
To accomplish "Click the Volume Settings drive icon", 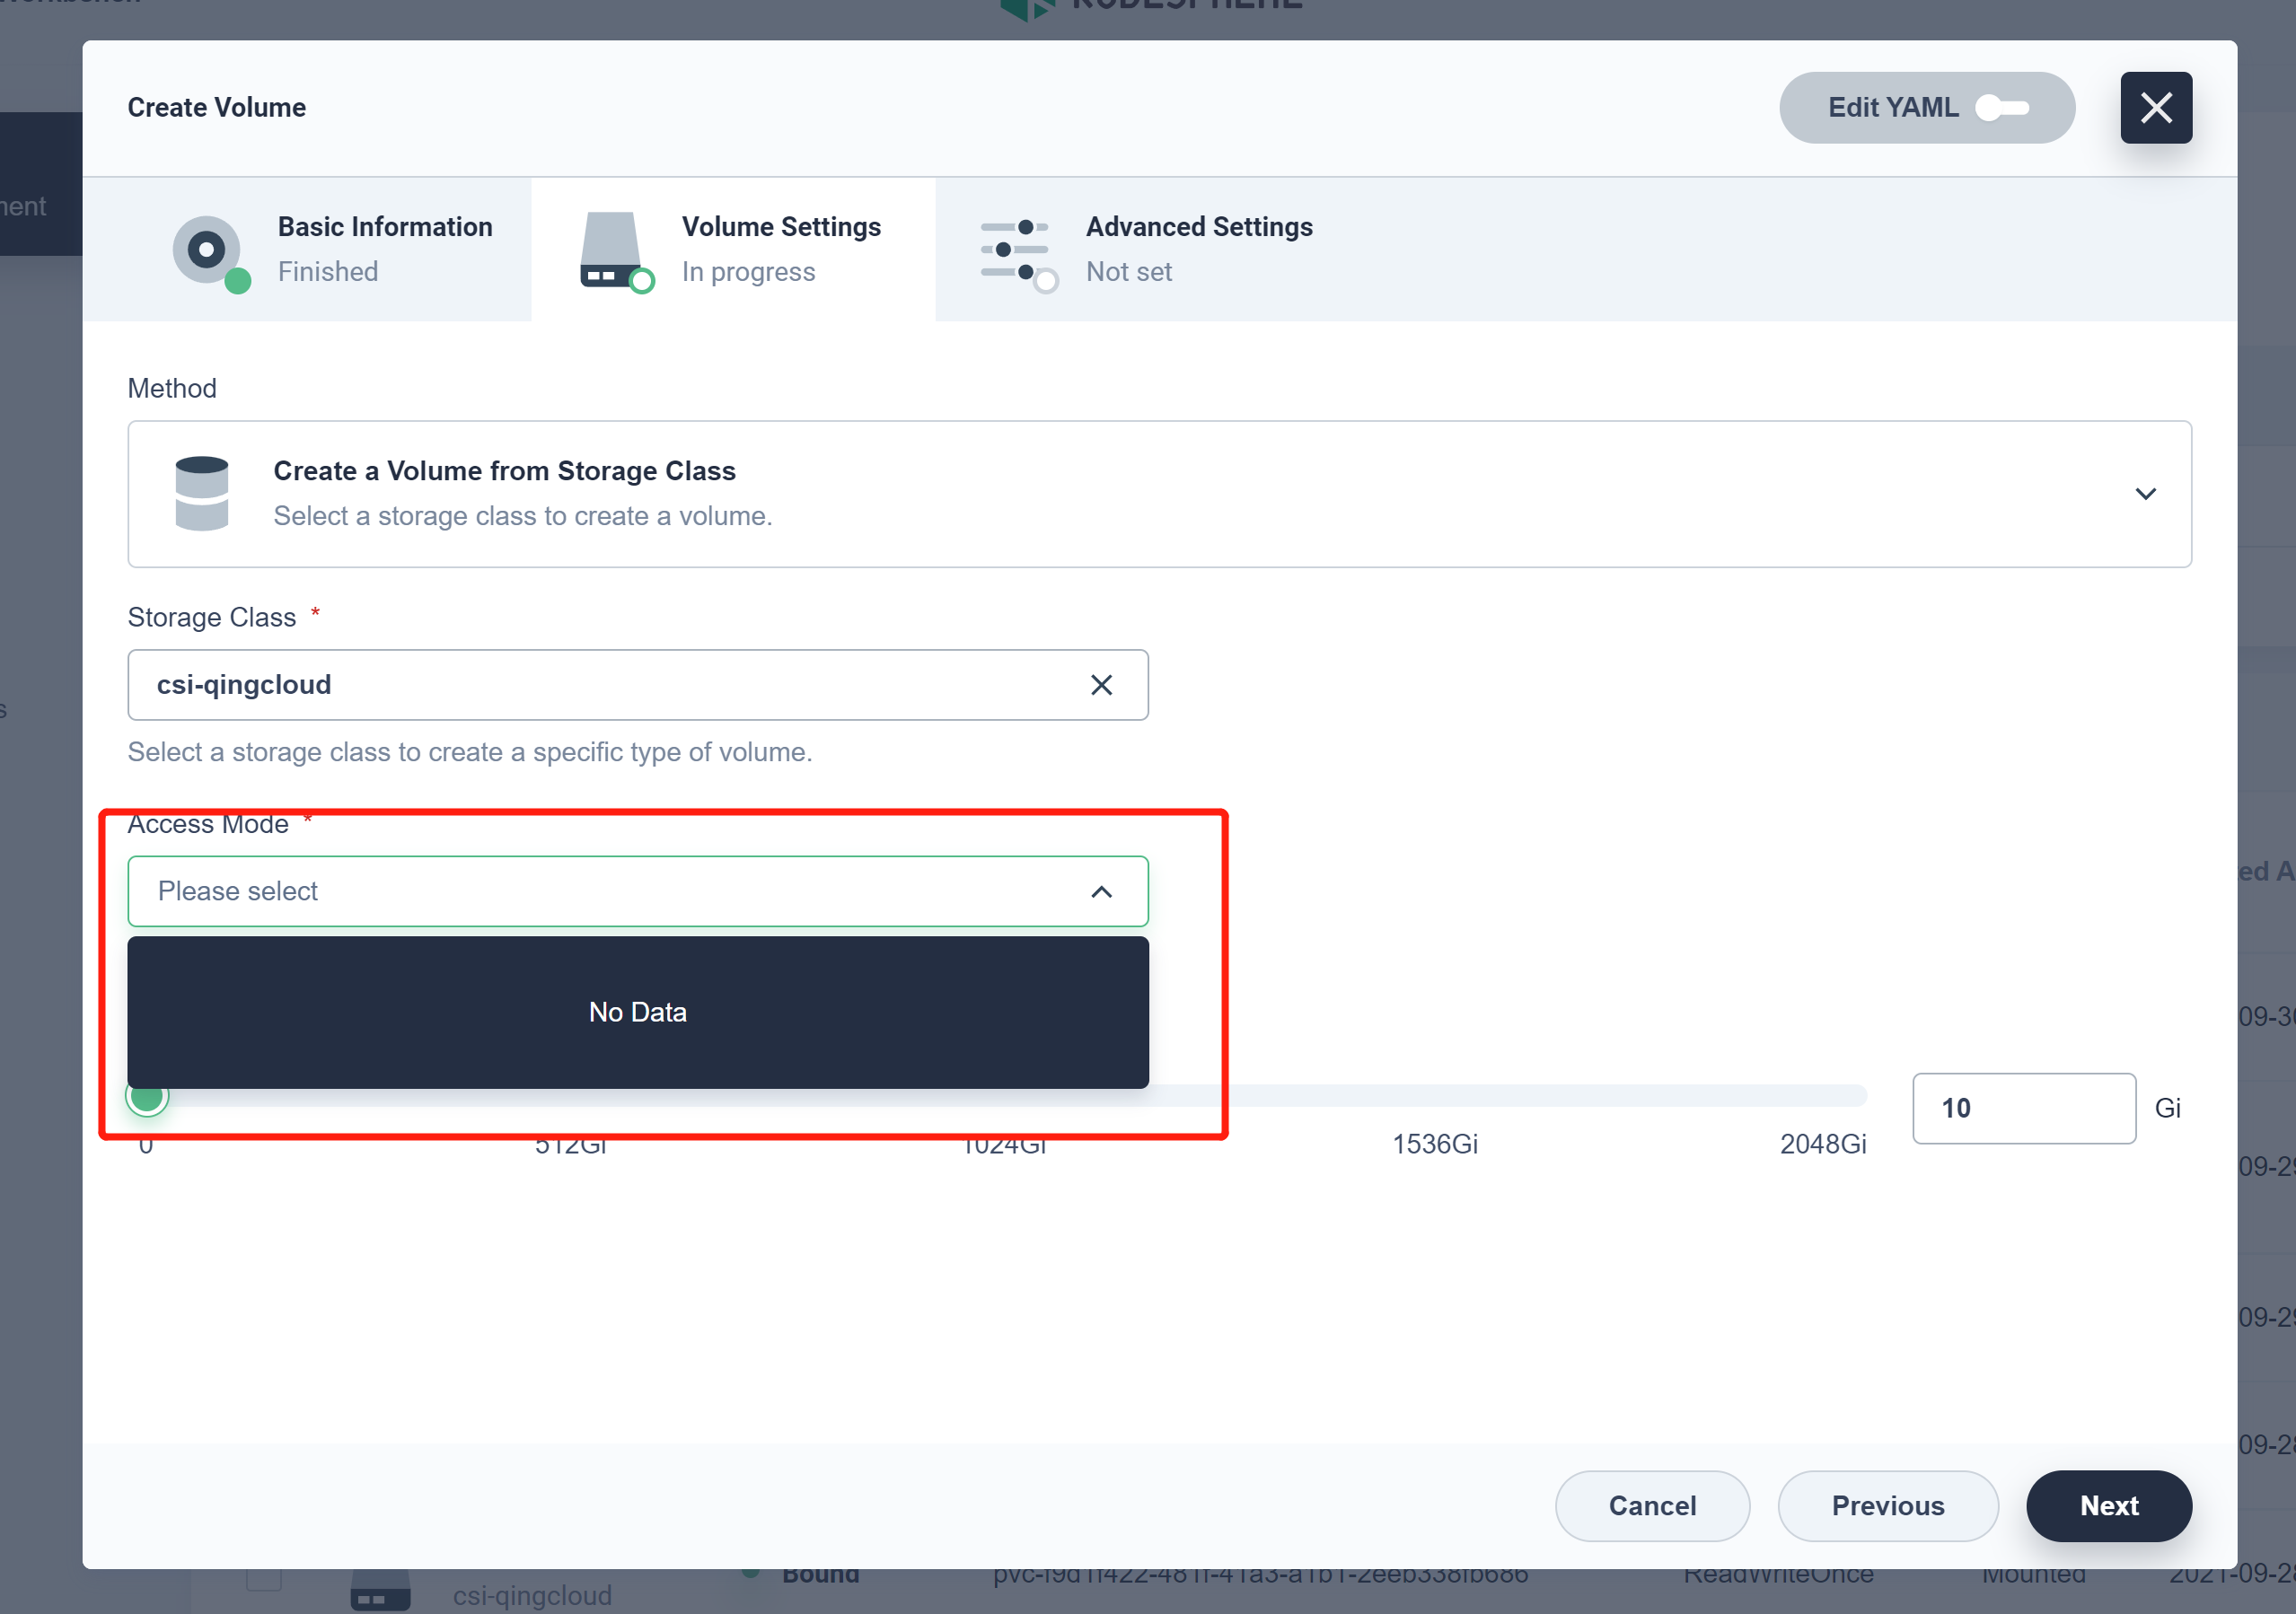I will (612, 251).
